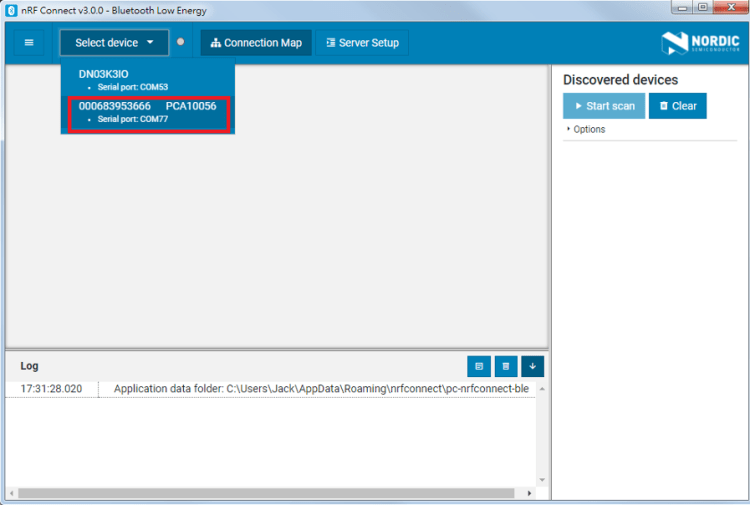Toggle log autoscroll down-arrow icon
This screenshot has height=505, width=750.
[532, 367]
